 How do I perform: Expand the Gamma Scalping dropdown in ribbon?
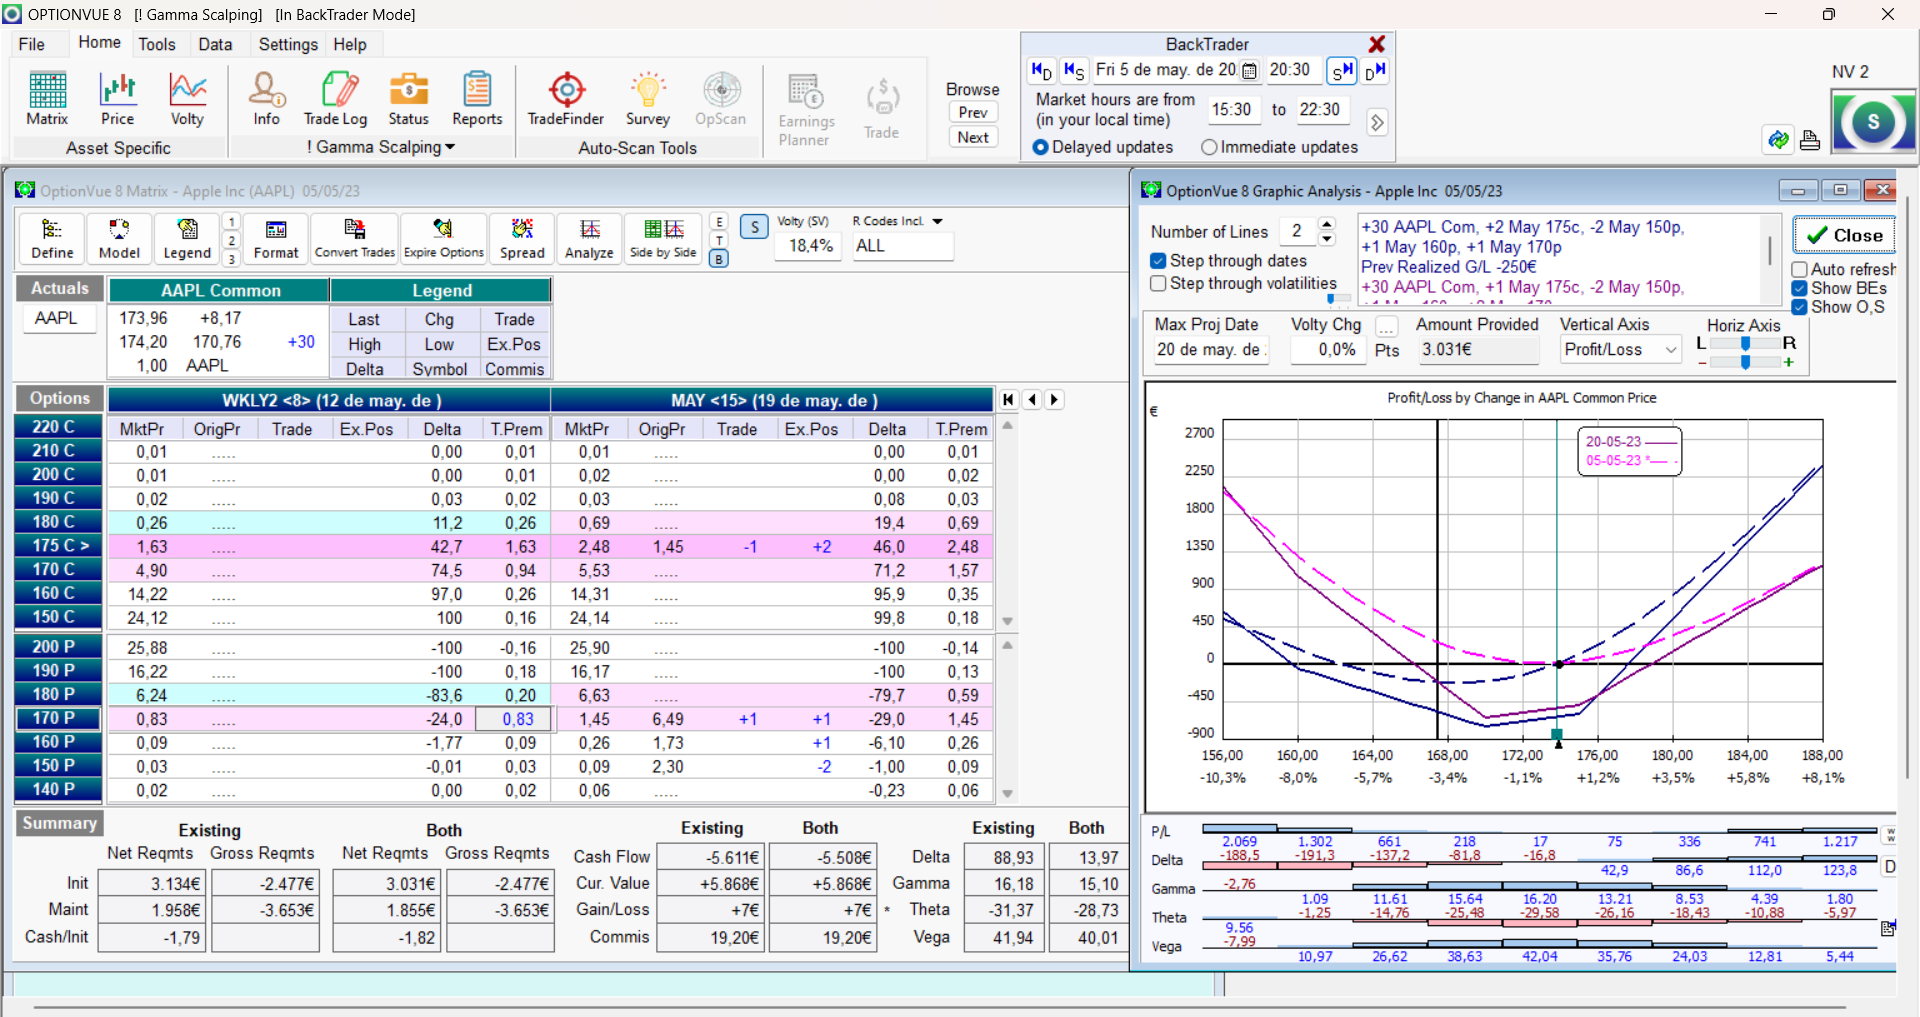click(x=450, y=147)
